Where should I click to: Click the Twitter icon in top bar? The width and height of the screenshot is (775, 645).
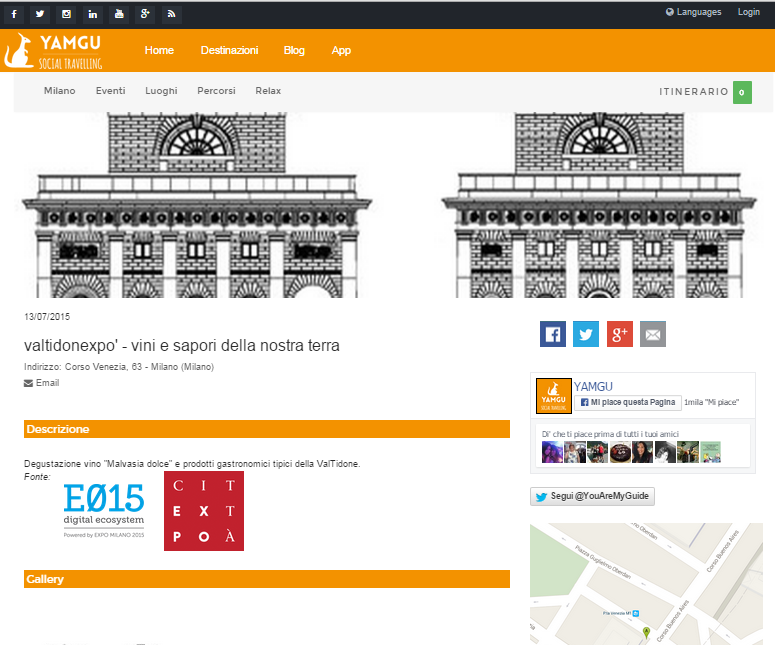tap(40, 14)
